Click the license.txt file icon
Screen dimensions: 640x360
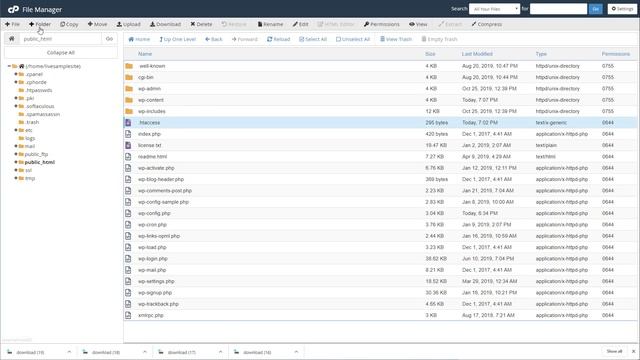pos(128,145)
